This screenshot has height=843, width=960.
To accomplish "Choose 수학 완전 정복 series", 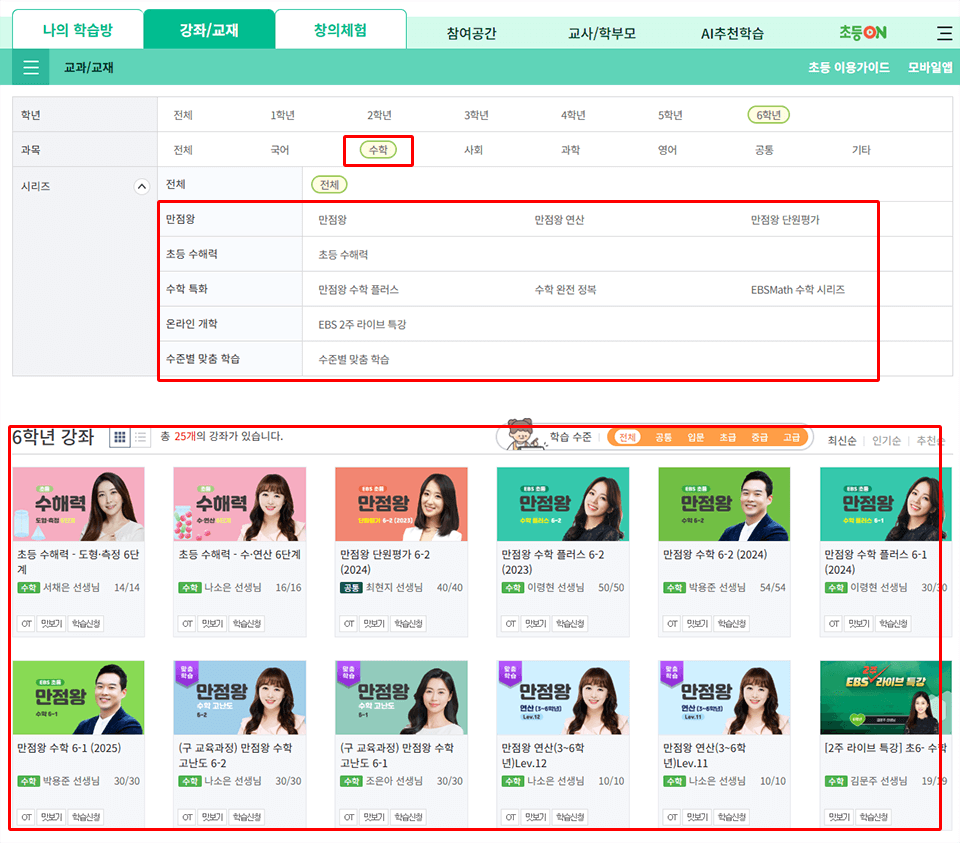I will [565, 290].
